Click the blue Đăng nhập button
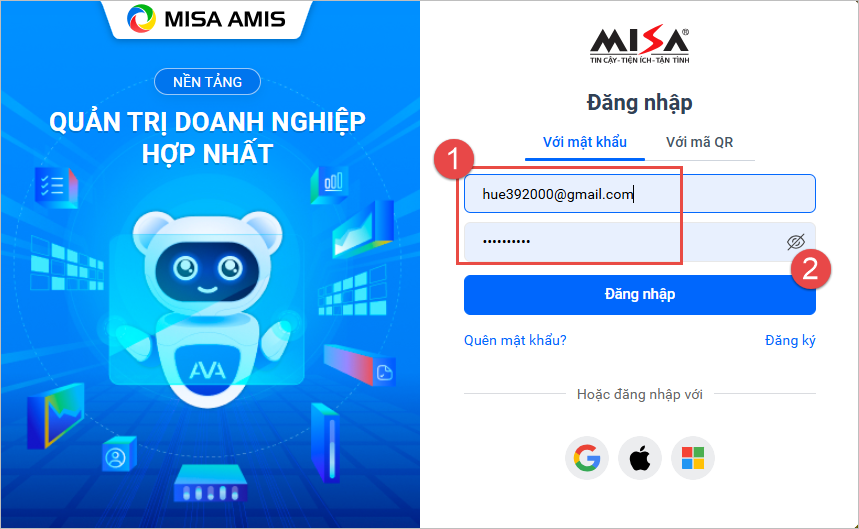The height and width of the screenshot is (529, 859). click(x=639, y=295)
